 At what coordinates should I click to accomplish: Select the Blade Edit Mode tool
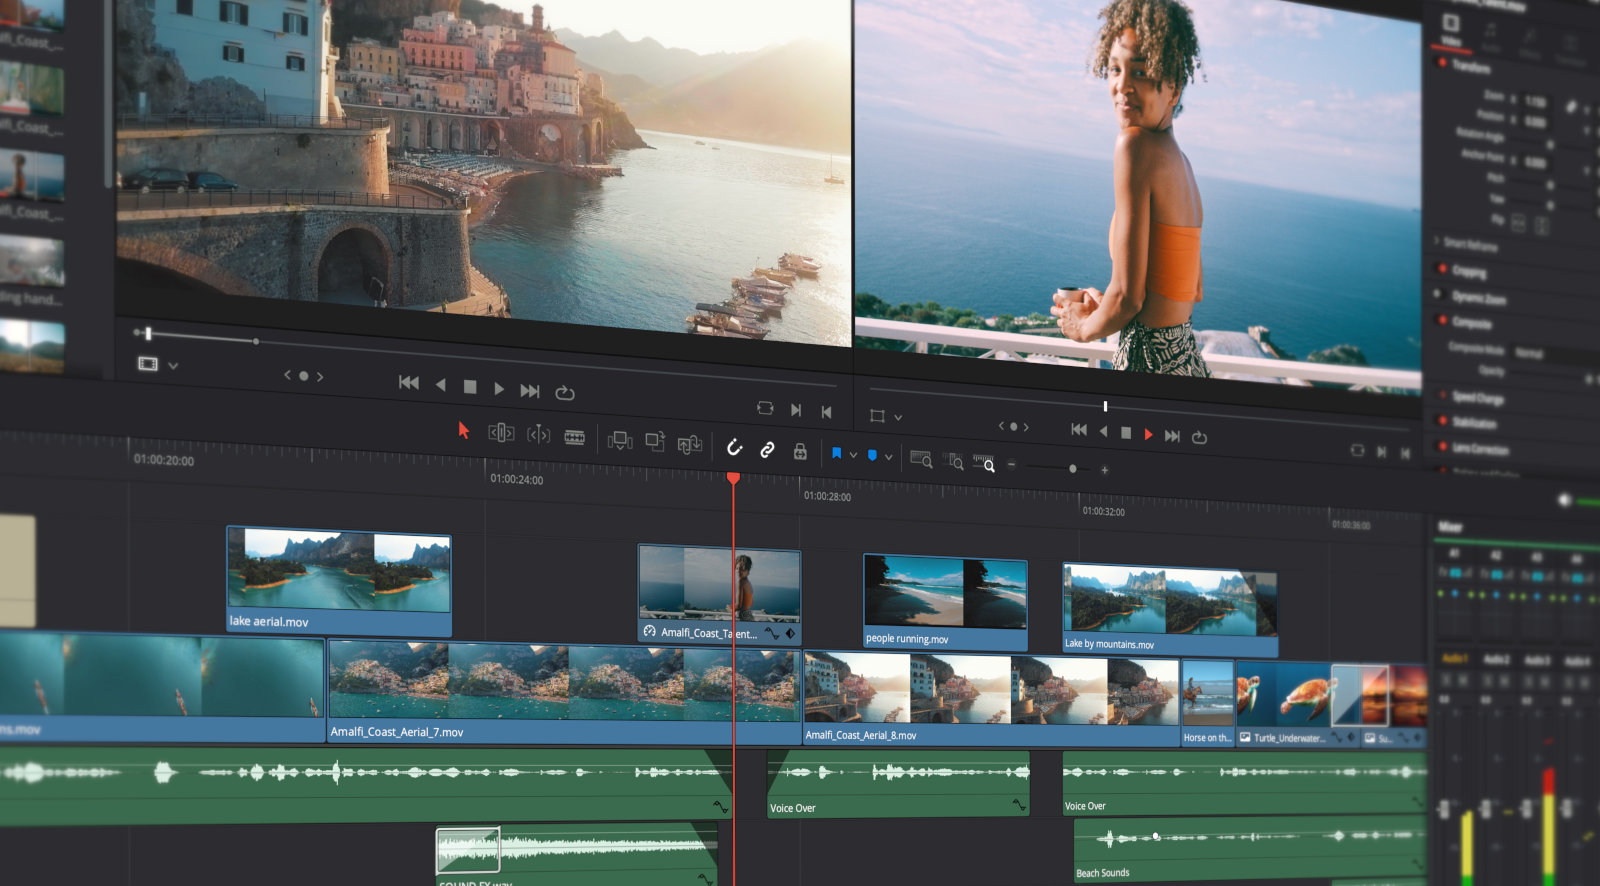click(x=574, y=437)
